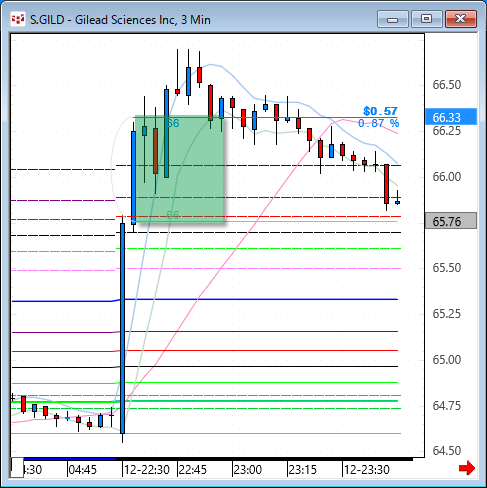Click the blue time-axis scrollbar segment
Viewport: 487px width, 488px height.
click(x=70, y=459)
